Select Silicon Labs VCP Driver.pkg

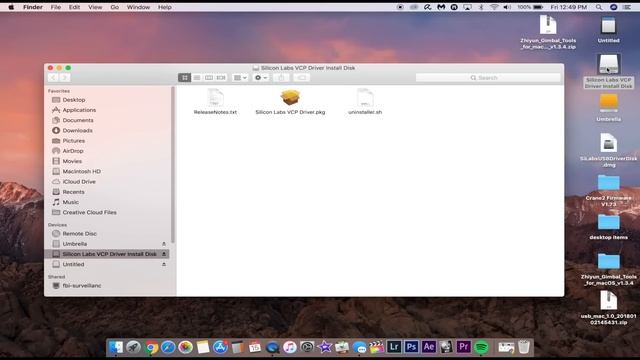pos(290,102)
